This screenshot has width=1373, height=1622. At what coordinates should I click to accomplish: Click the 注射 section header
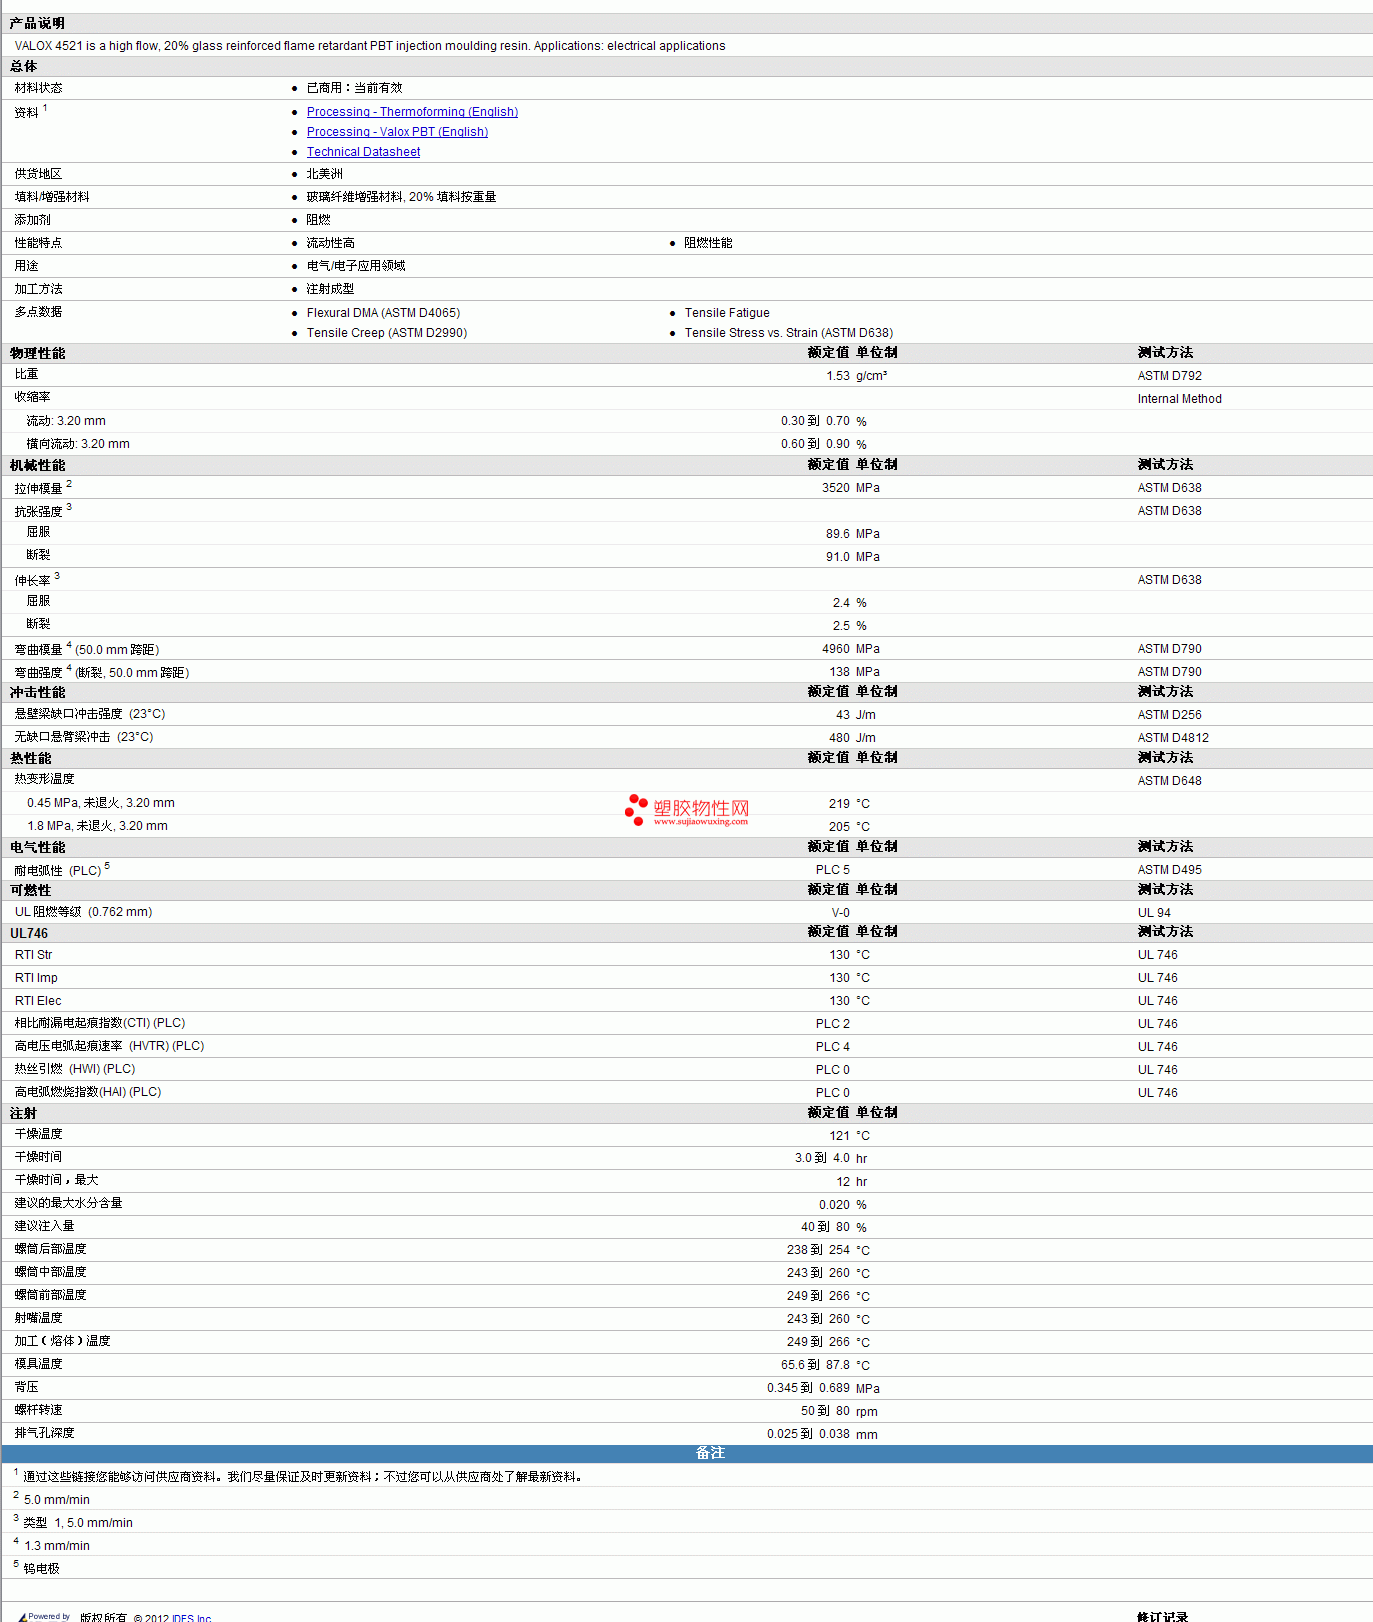(23, 1113)
